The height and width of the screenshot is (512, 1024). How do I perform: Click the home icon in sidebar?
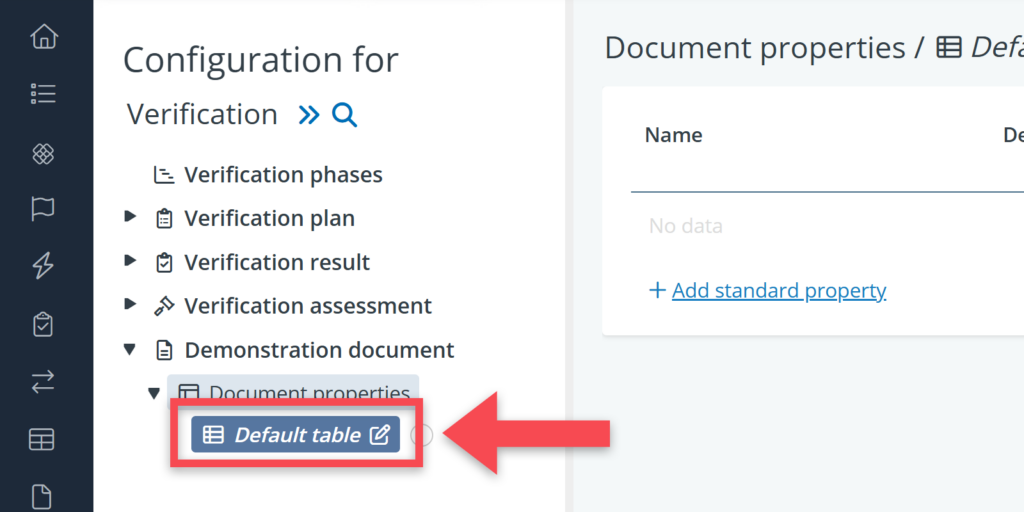(x=43, y=38)
